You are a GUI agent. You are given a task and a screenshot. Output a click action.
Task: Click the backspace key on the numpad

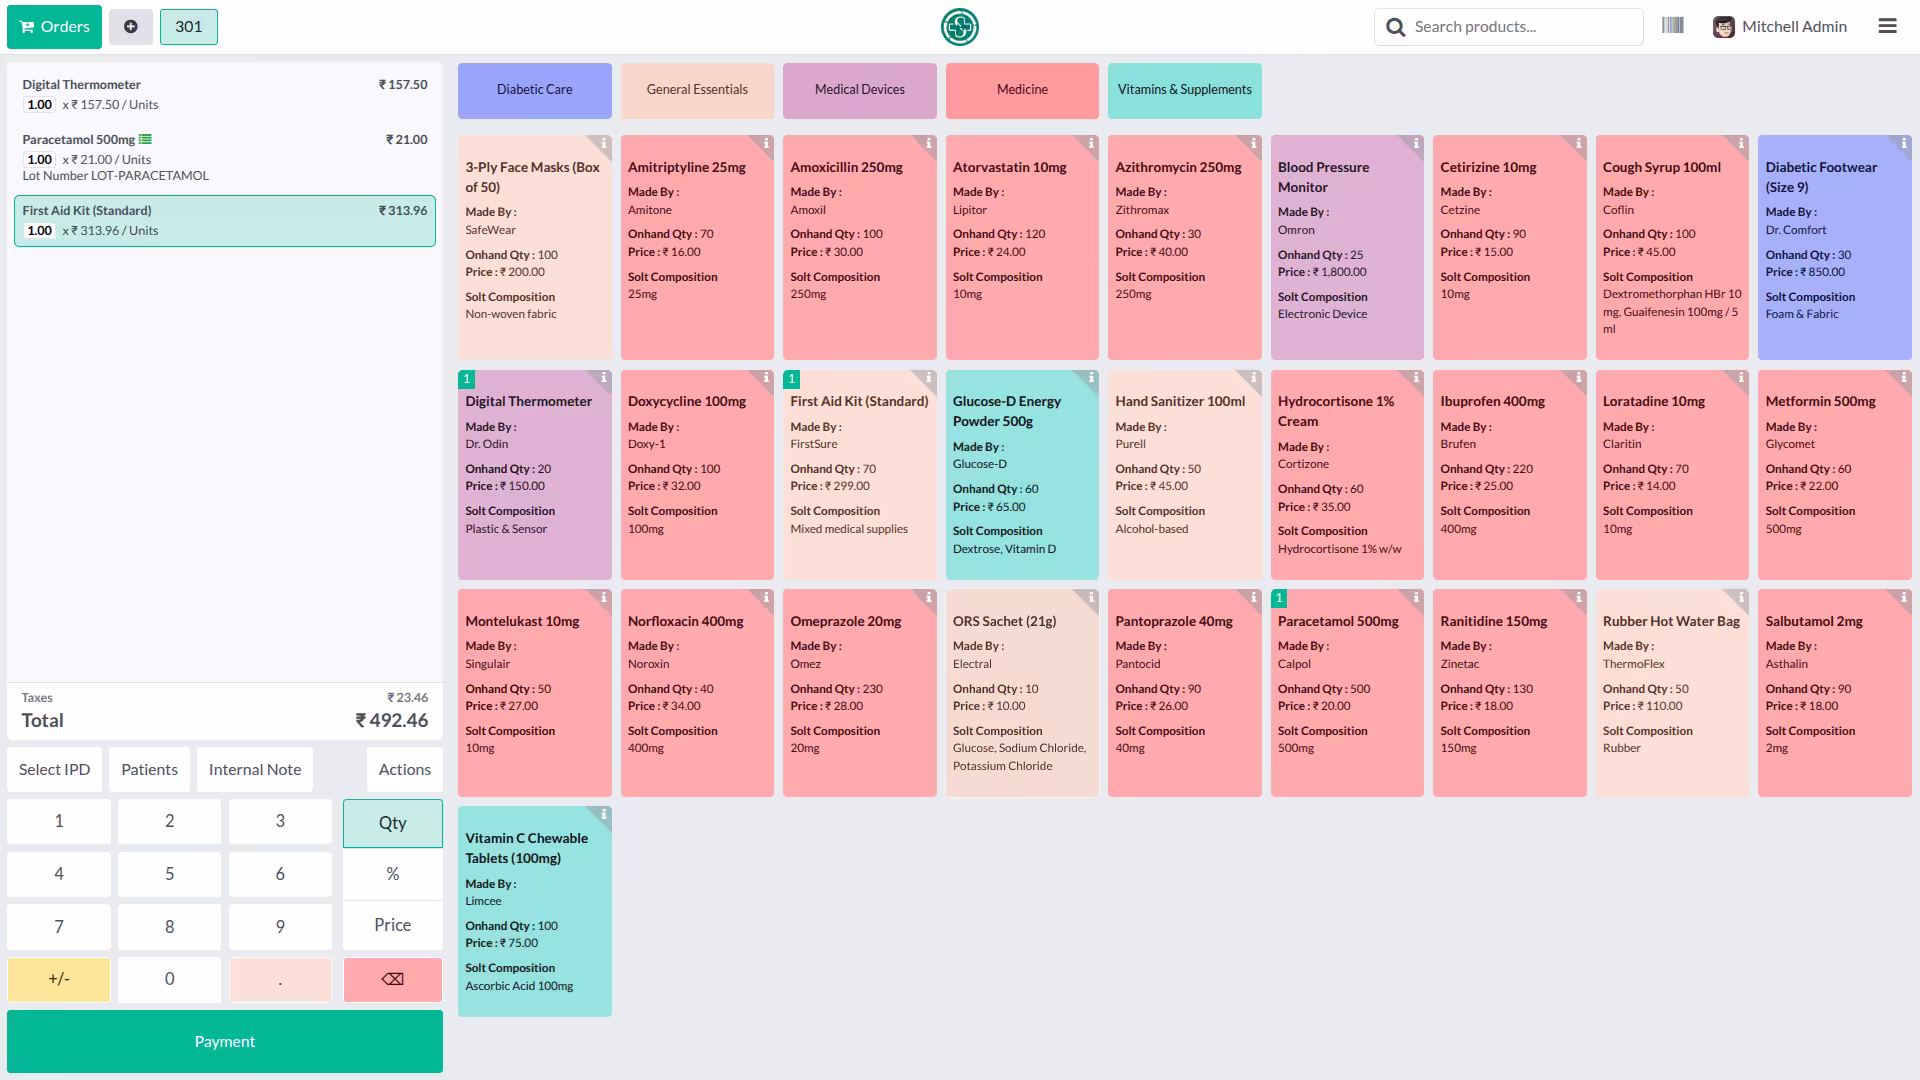[393, 979]
